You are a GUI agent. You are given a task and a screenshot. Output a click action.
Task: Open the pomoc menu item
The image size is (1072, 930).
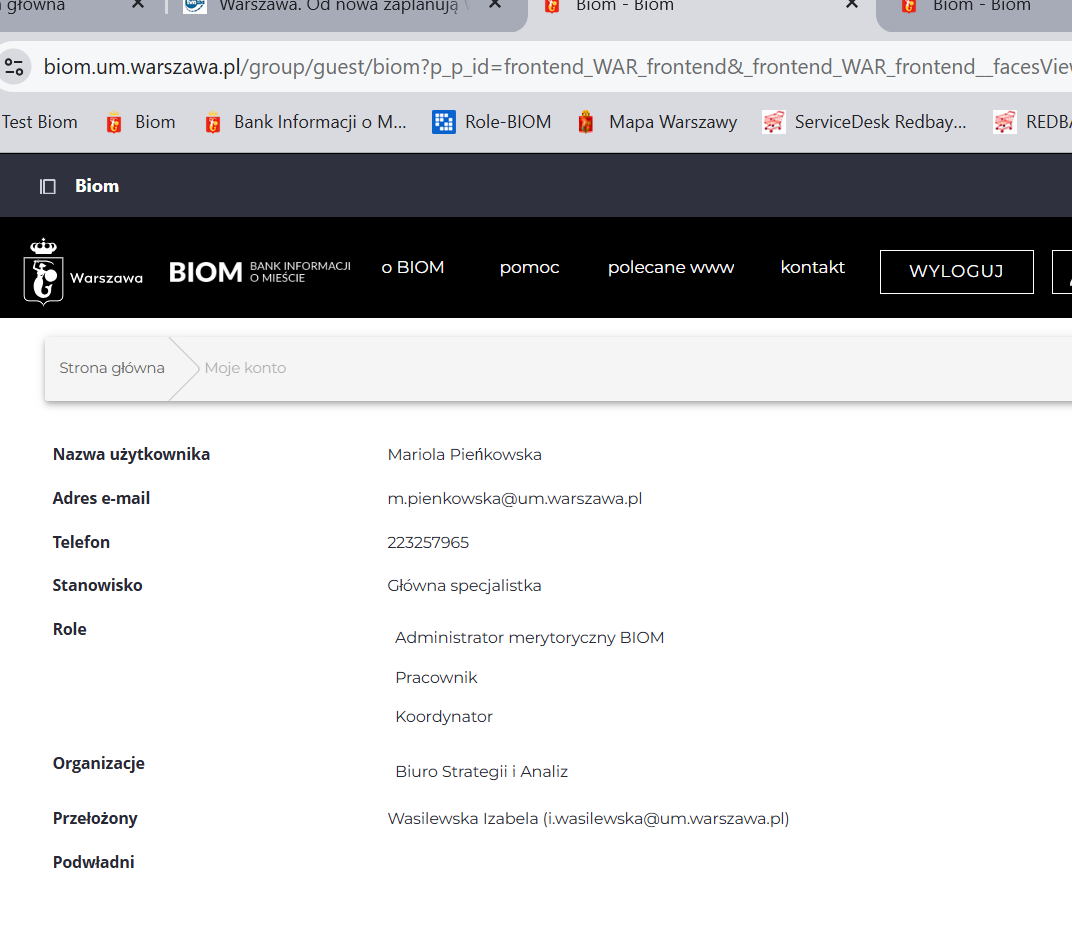click(x=529, y=267)
